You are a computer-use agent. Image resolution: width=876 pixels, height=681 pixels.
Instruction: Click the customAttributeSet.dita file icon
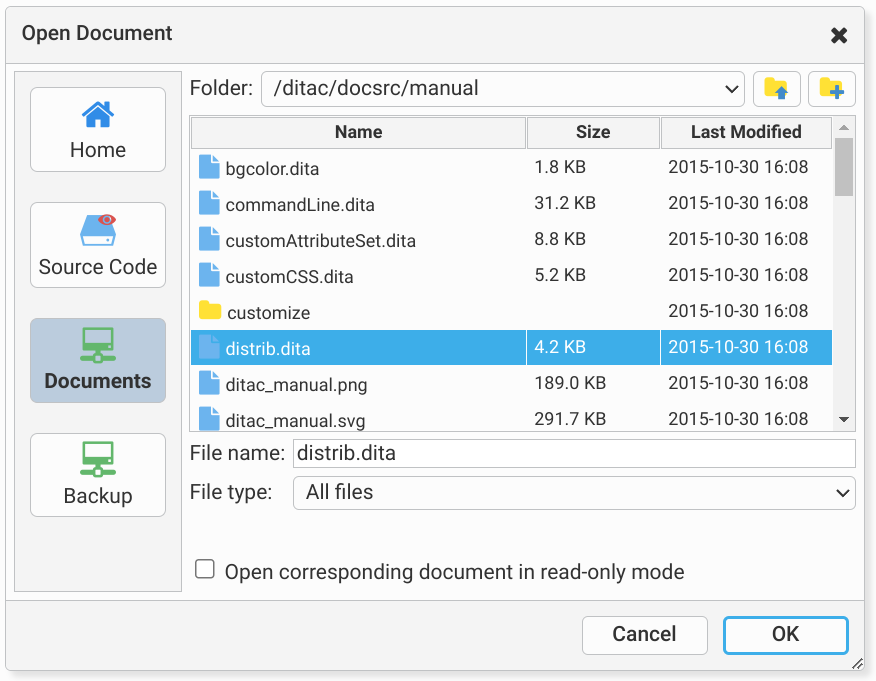pos(209,239)
